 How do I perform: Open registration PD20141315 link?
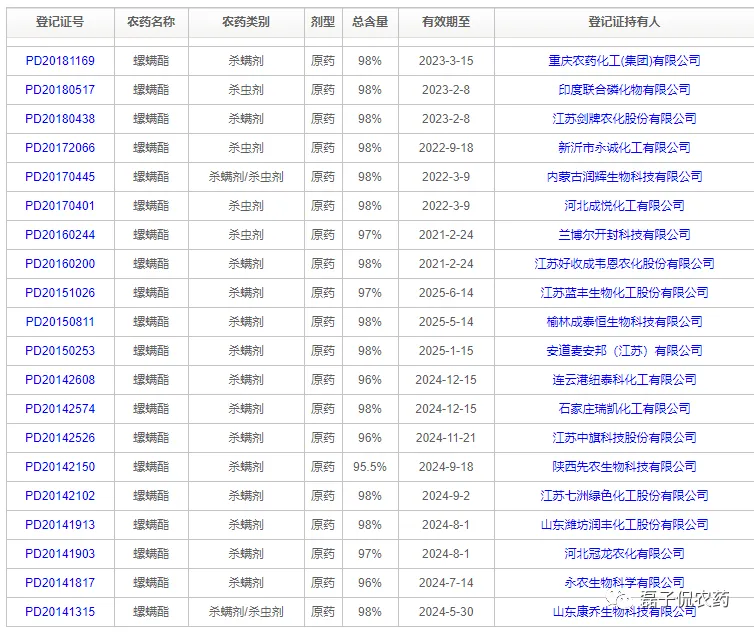(x=60, y=612)
